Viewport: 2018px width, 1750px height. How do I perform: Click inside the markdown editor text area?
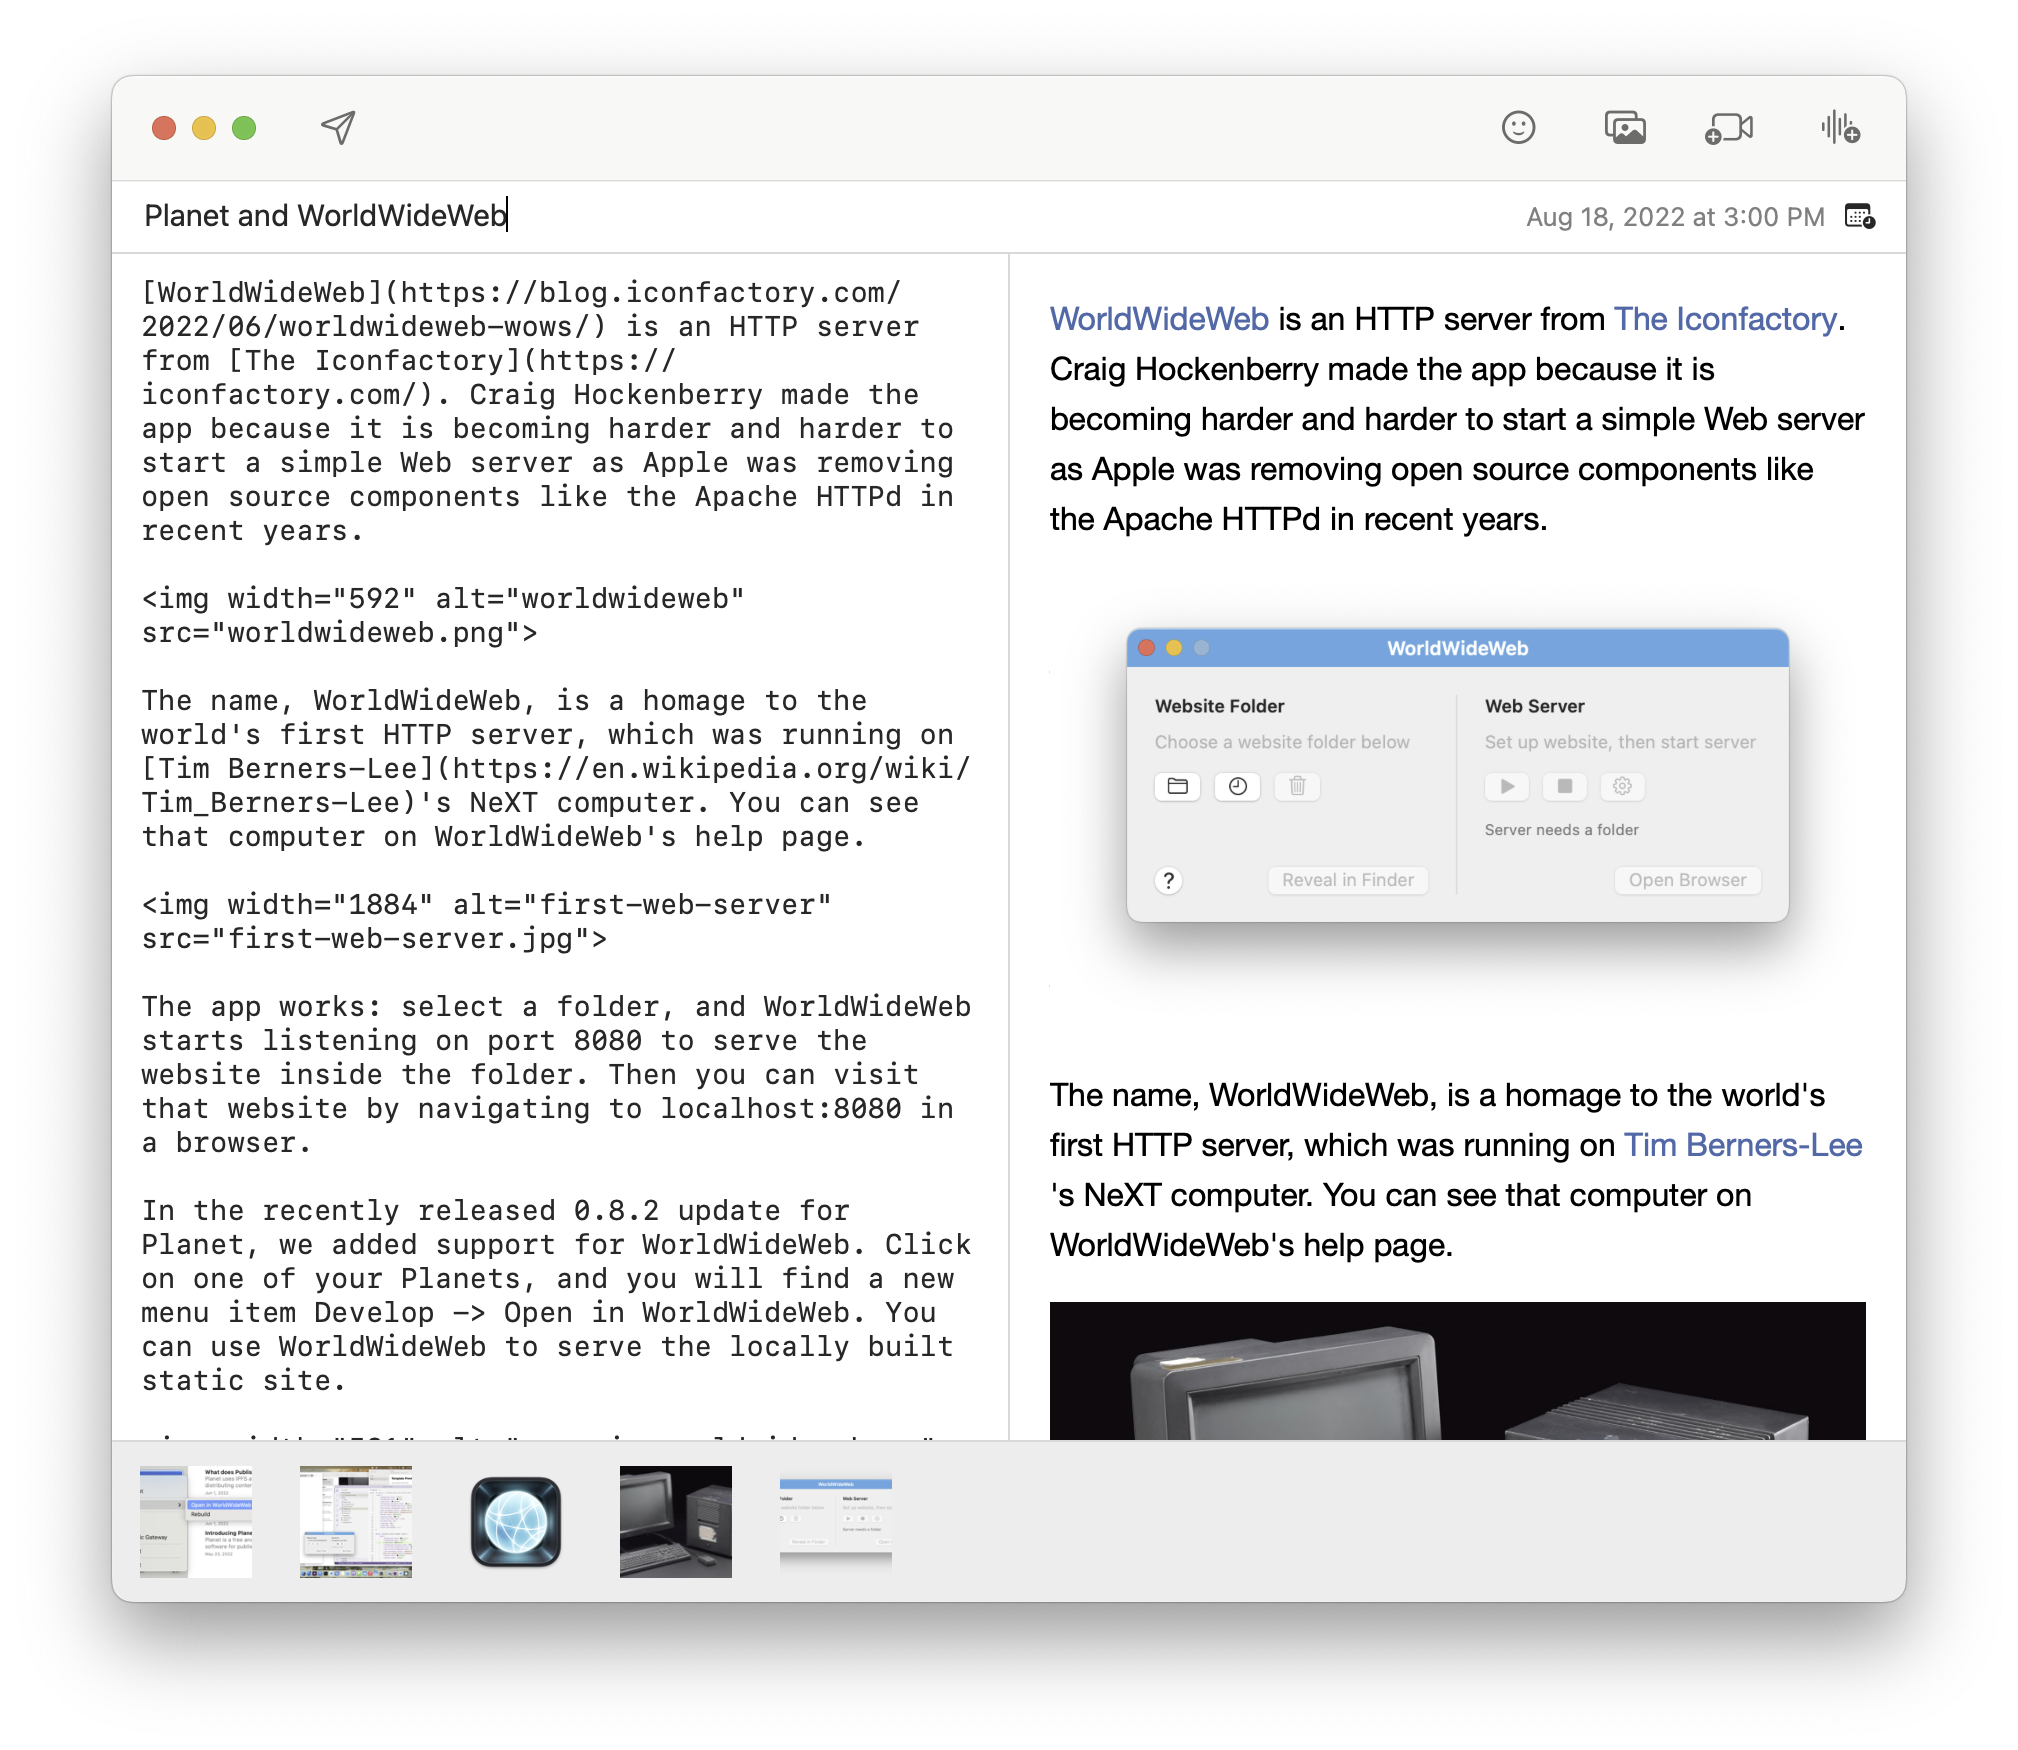tap(558, 845)
